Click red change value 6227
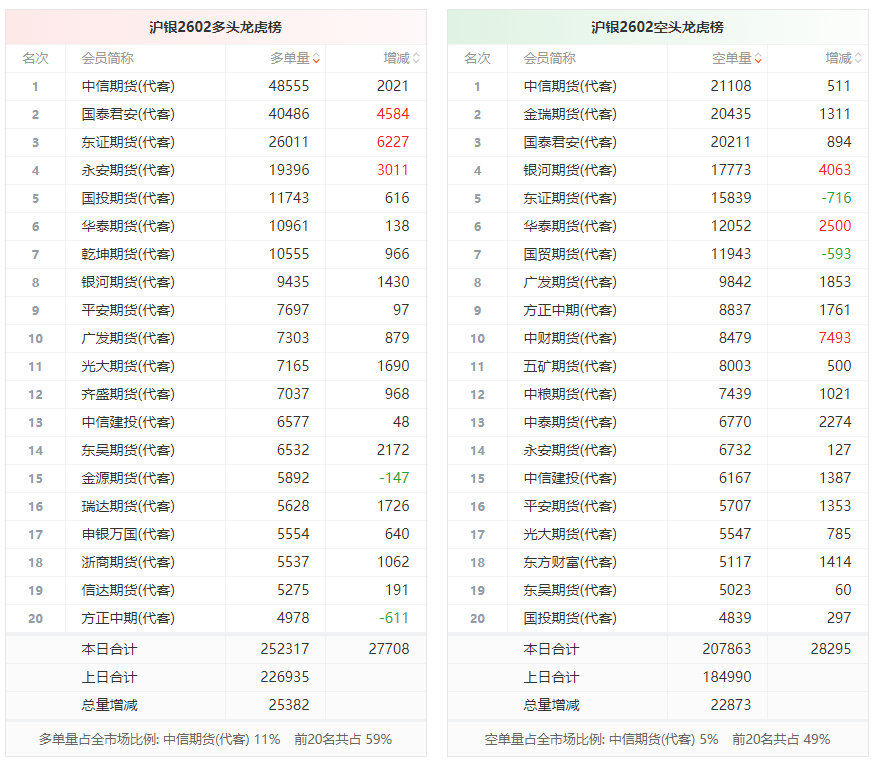The image size is (874, 763). (x=393, y=142)
